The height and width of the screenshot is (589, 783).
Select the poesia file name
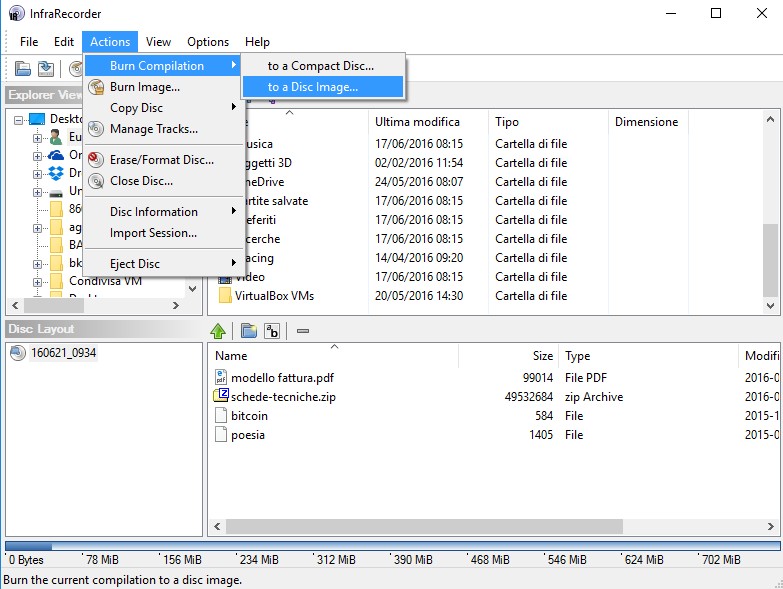(x=248, y=434)
